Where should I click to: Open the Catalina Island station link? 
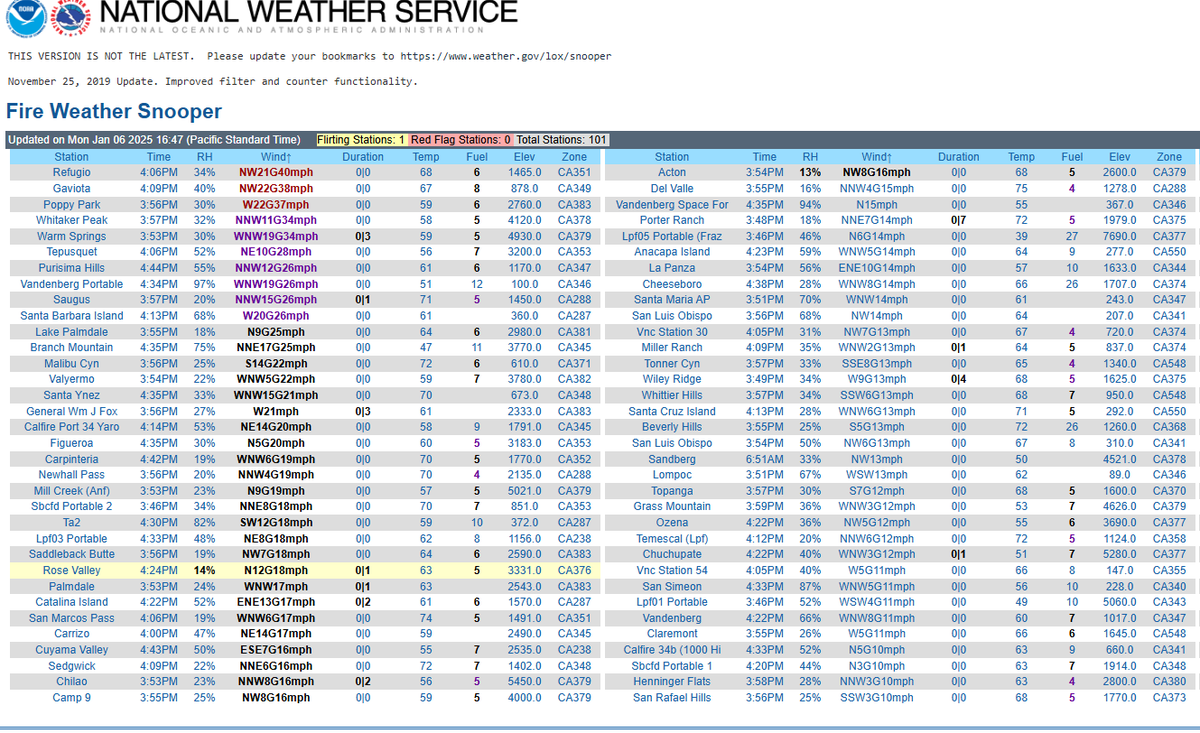pyautogui.click(x=72, y=602)
